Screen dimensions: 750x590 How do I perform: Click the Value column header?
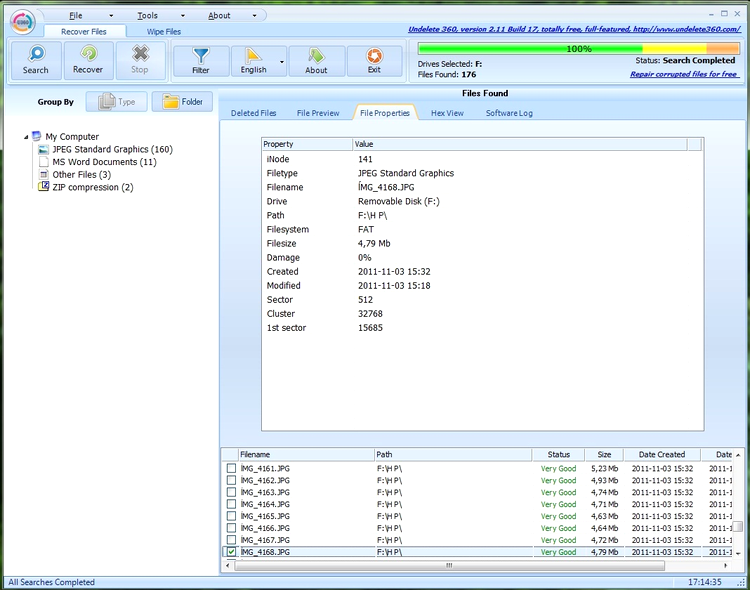coord(520,144)
